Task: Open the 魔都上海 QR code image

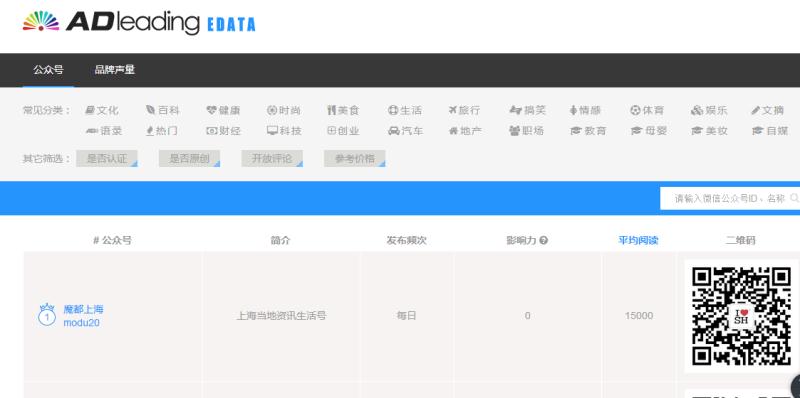Action: (741, 316)
